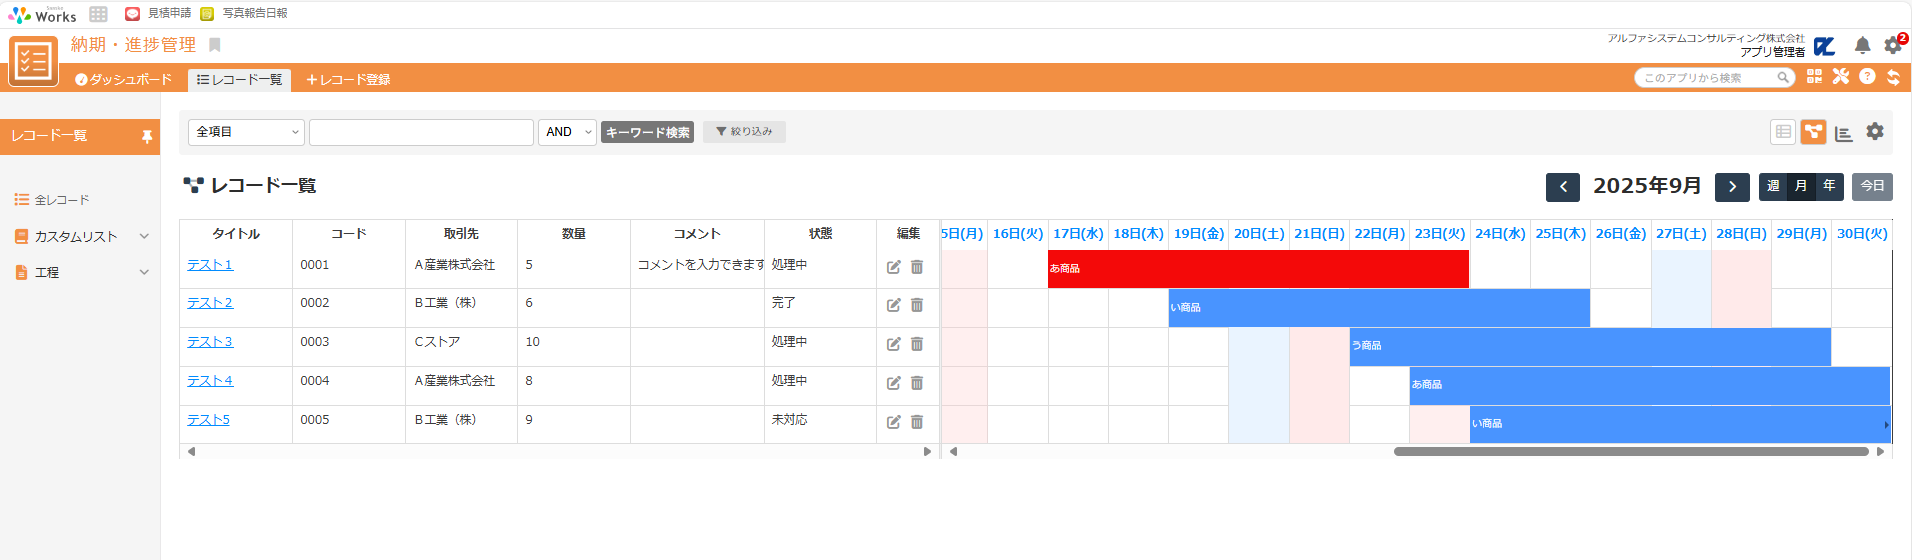The height and width of the screenshot is (560, 1912).
Task: Switch calendar to 年 view
Action: click(1829, 186)
